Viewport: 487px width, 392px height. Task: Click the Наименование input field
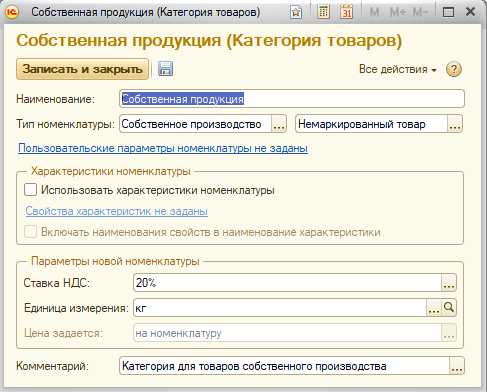pos(292,99)
